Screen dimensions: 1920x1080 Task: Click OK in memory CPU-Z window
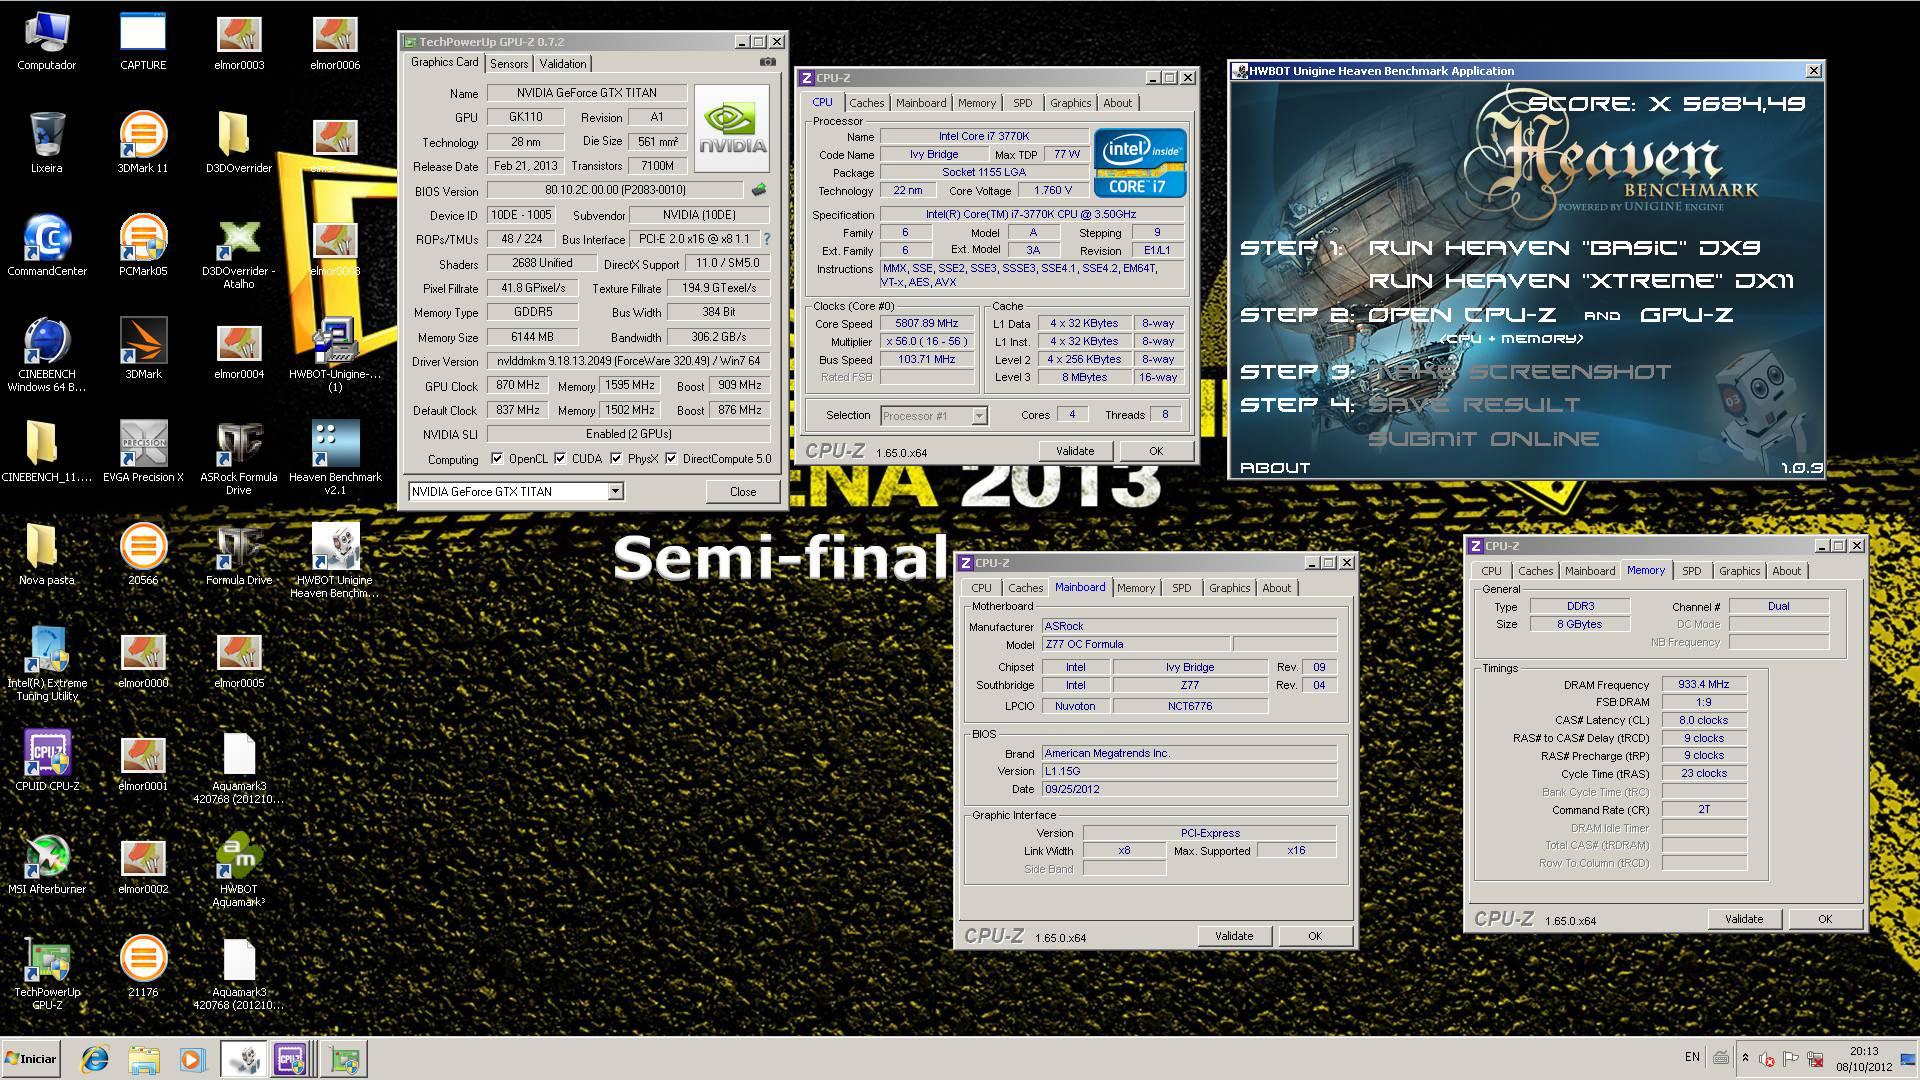1824,919
